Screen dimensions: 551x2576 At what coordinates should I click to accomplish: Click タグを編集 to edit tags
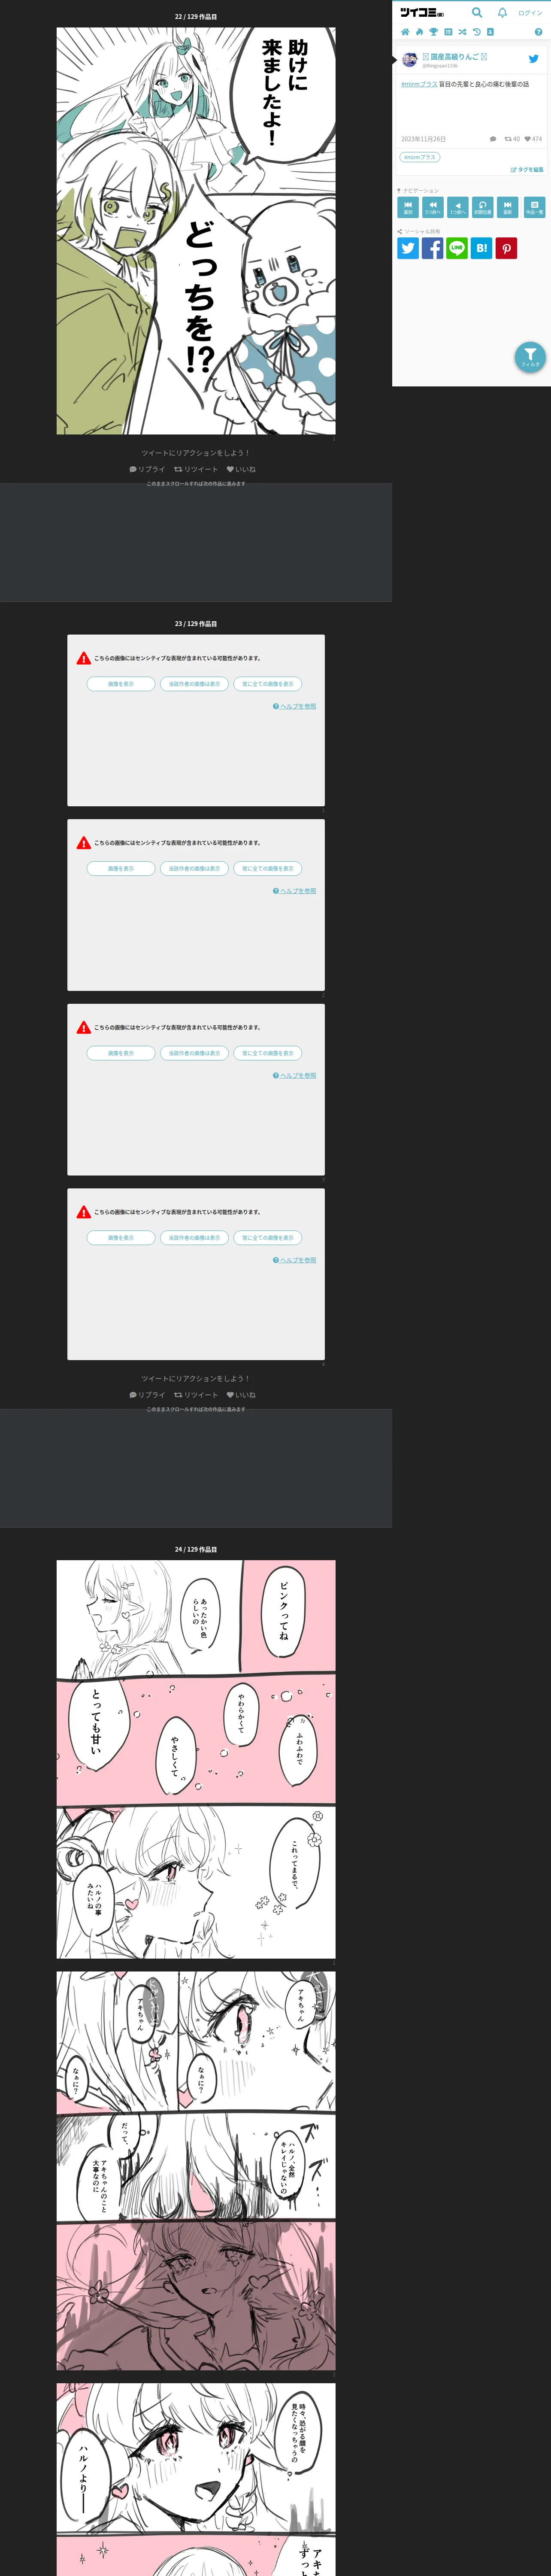[527, 170]
